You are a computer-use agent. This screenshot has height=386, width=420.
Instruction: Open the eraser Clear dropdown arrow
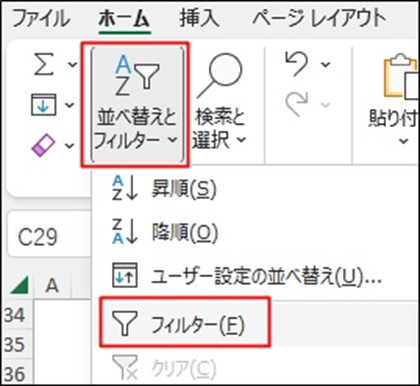point(70,146)
